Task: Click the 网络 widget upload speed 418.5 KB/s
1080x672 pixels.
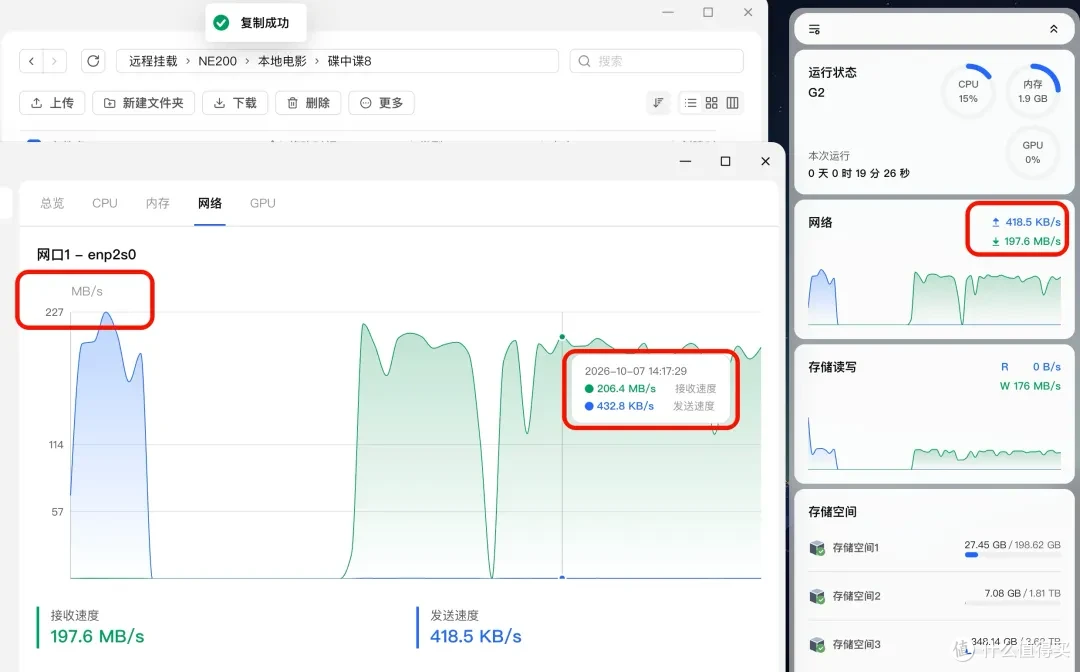Action: click(x=1026, y=222)
